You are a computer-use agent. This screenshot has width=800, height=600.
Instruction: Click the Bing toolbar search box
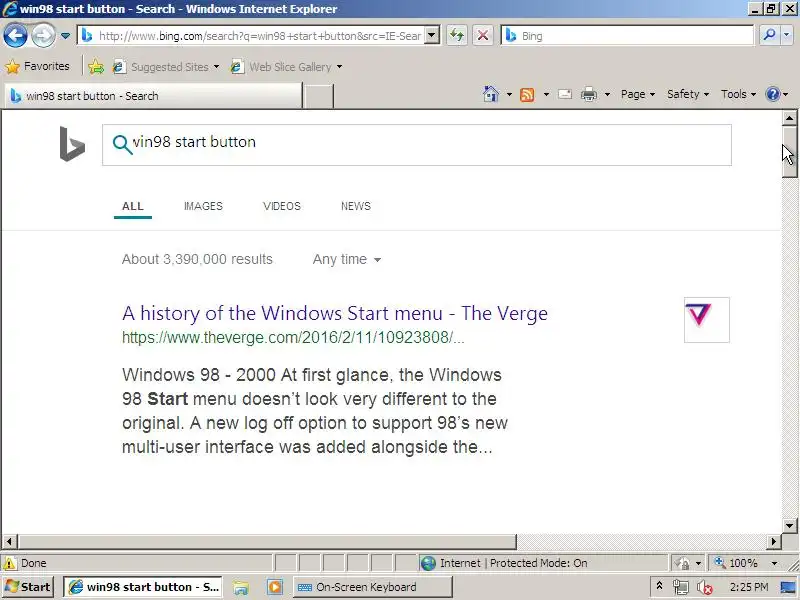628,36
